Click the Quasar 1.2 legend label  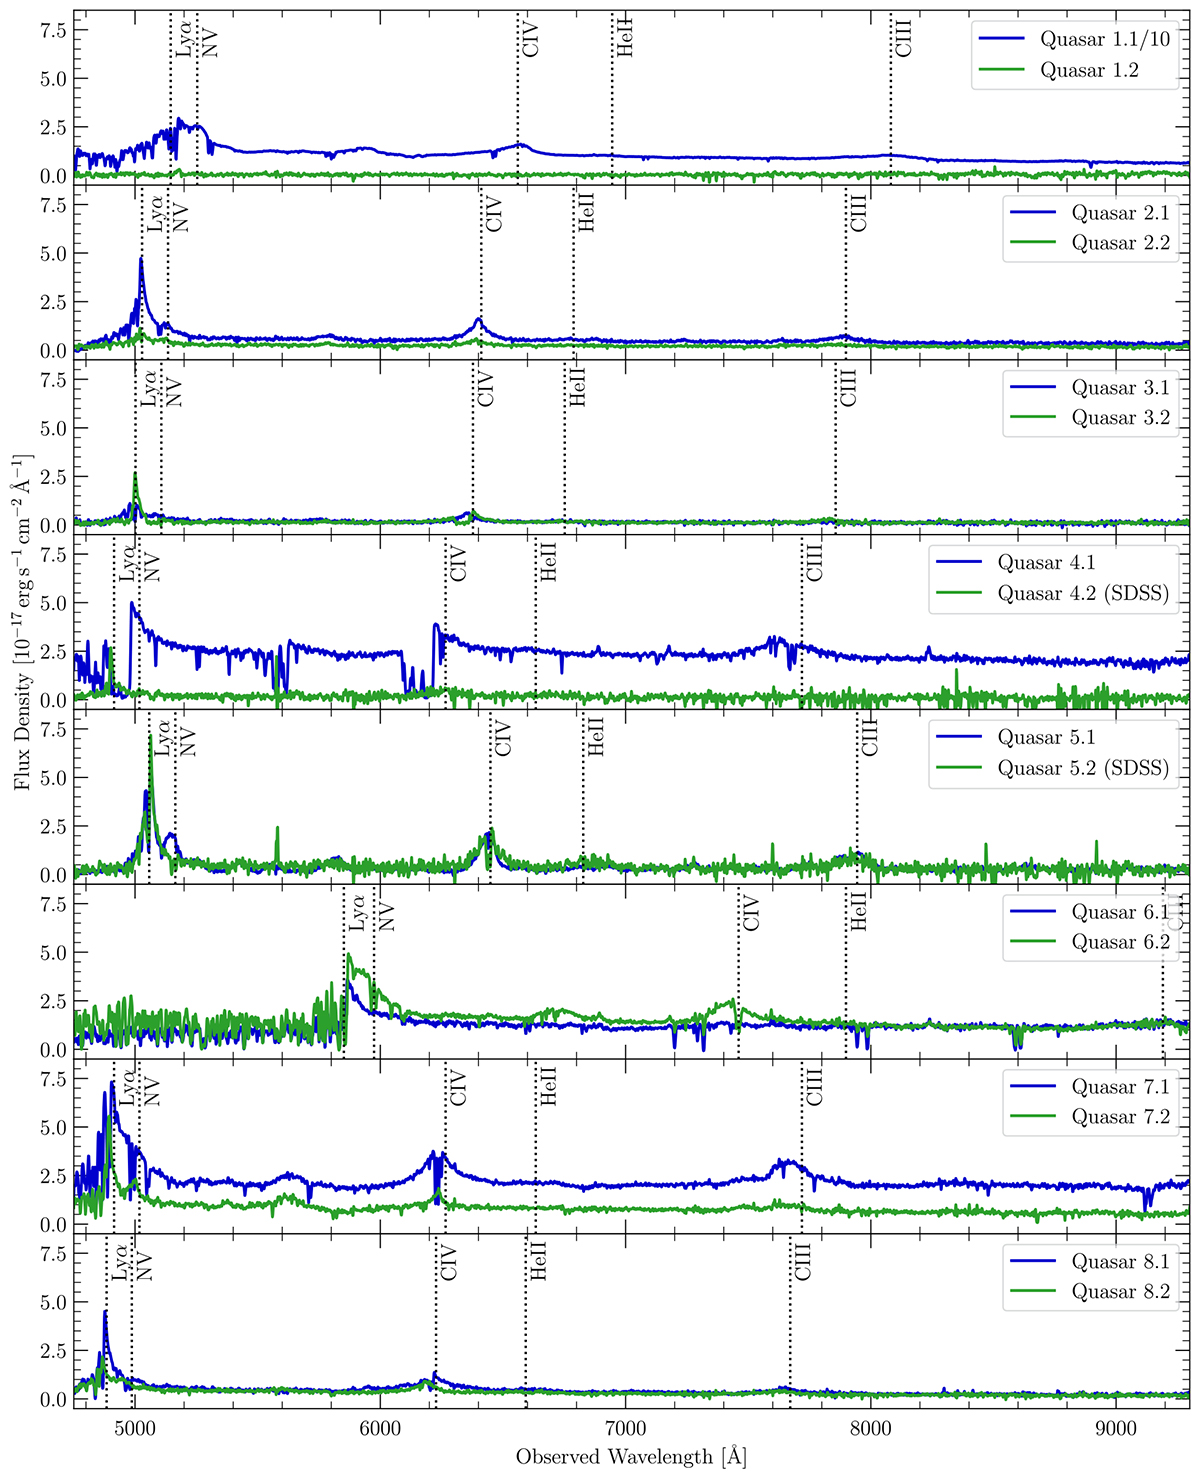(x=1089, y=70)
